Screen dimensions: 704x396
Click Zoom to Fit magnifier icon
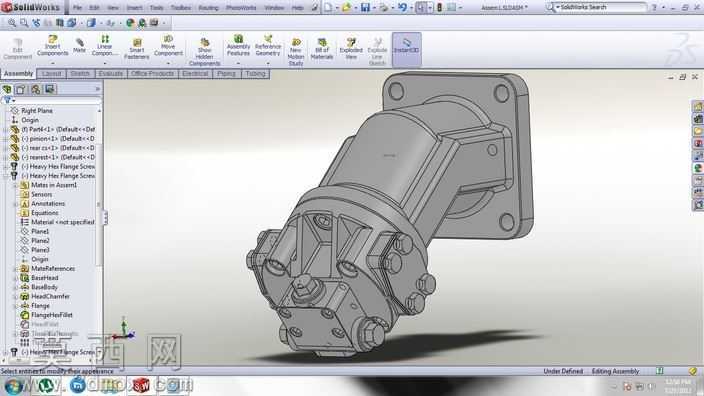pyautogui.click(x=12, y=22)
